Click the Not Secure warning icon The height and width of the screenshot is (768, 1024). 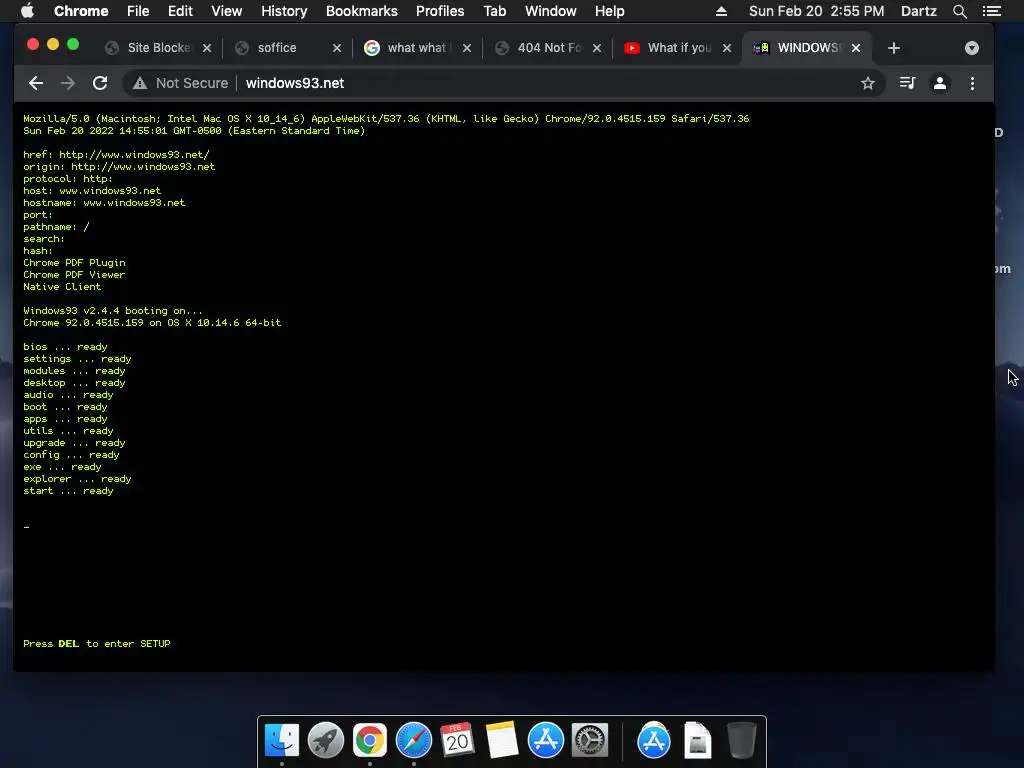(140, 83)
